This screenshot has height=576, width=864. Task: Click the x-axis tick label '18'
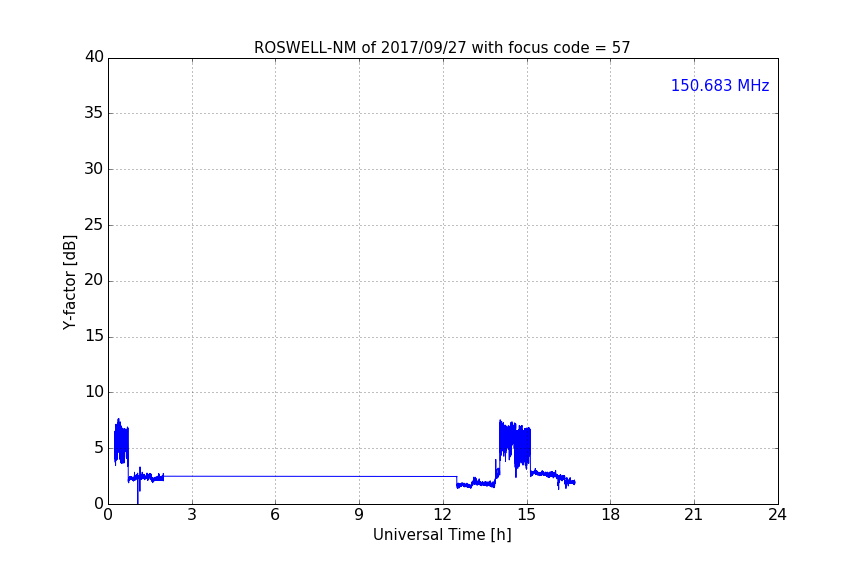pos(611,515)
